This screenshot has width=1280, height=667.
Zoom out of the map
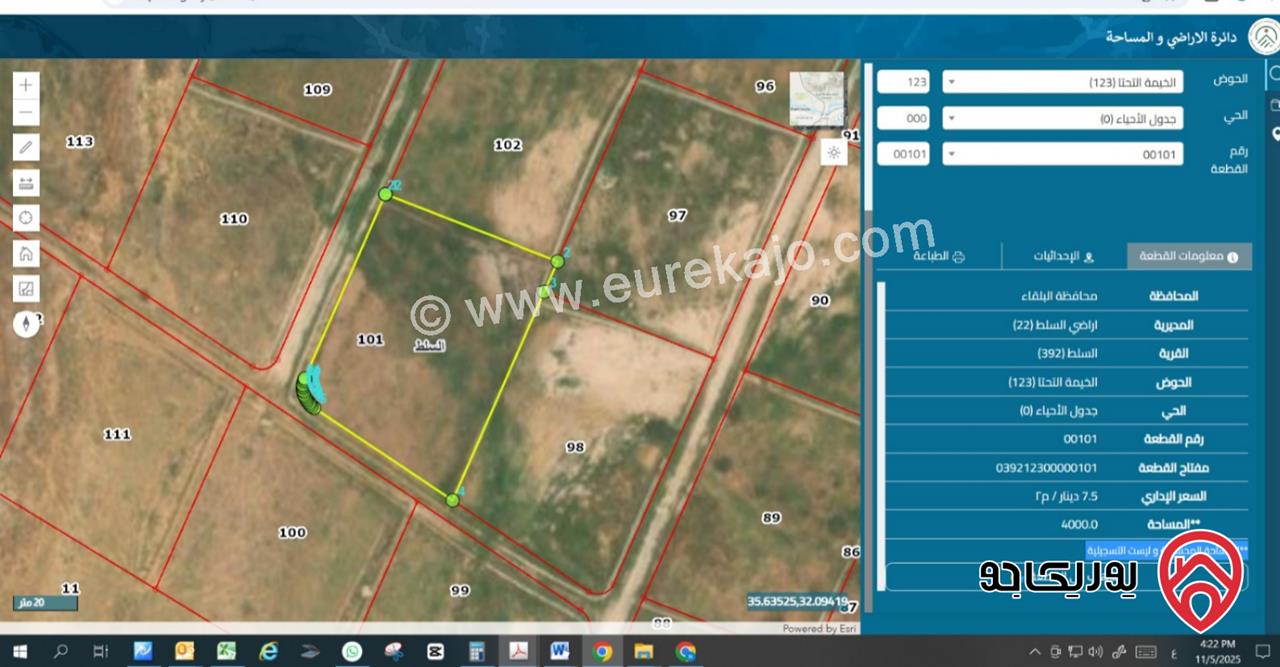tap(26, 113)
